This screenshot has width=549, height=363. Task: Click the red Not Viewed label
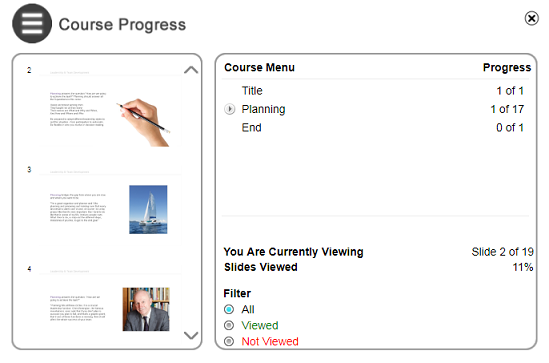tap(270, 341)
